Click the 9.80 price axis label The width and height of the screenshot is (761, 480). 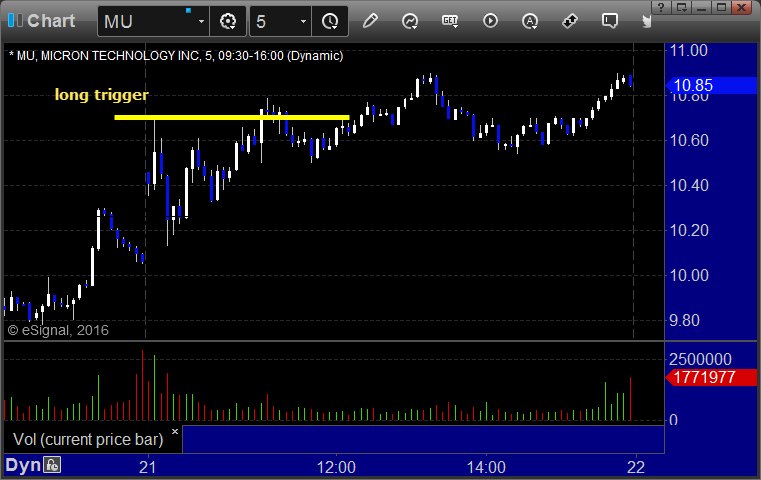(684, 320)
